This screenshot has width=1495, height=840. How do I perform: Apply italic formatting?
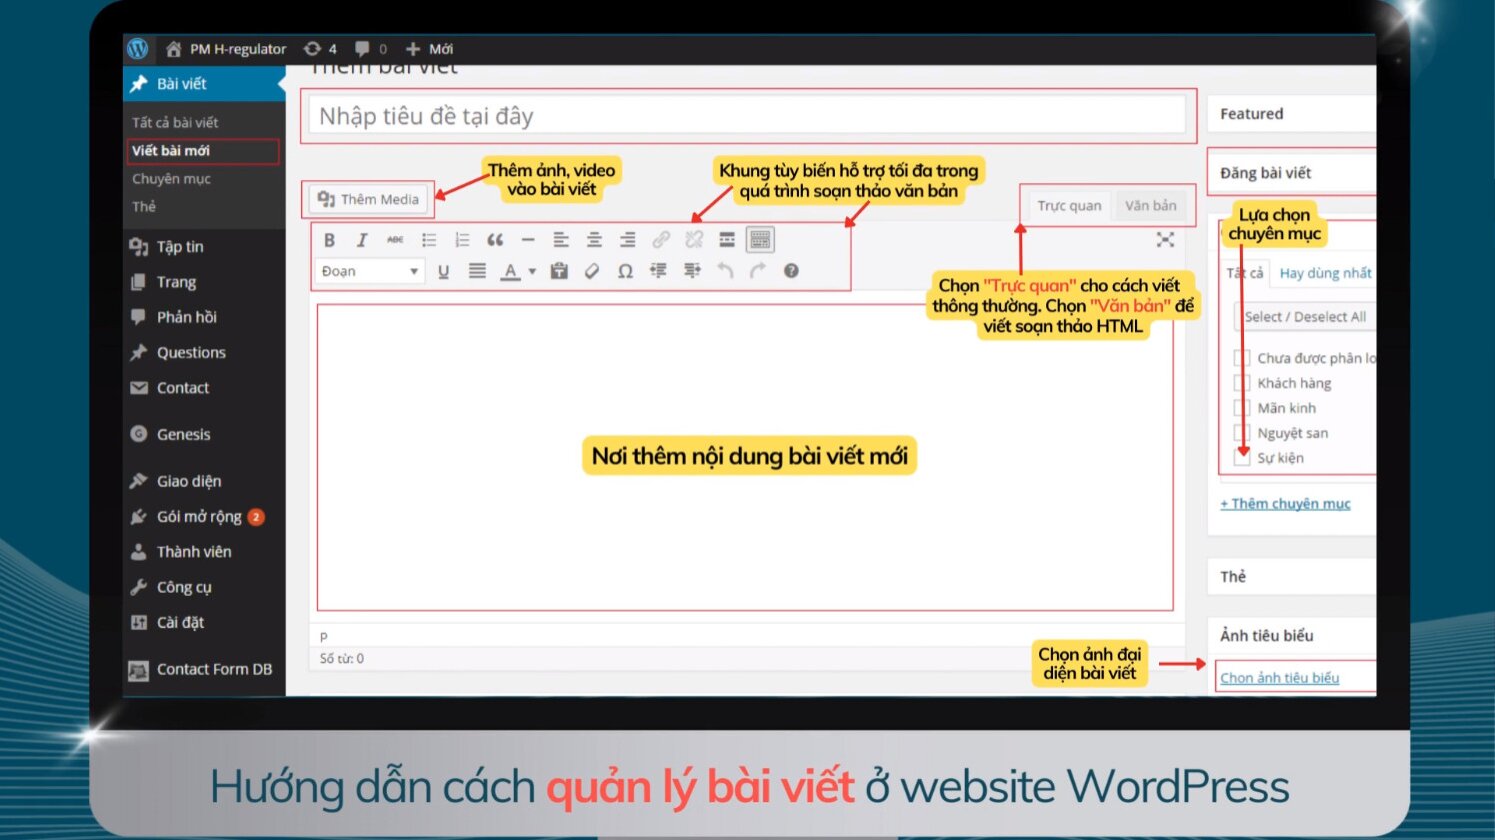pos(361,239)
